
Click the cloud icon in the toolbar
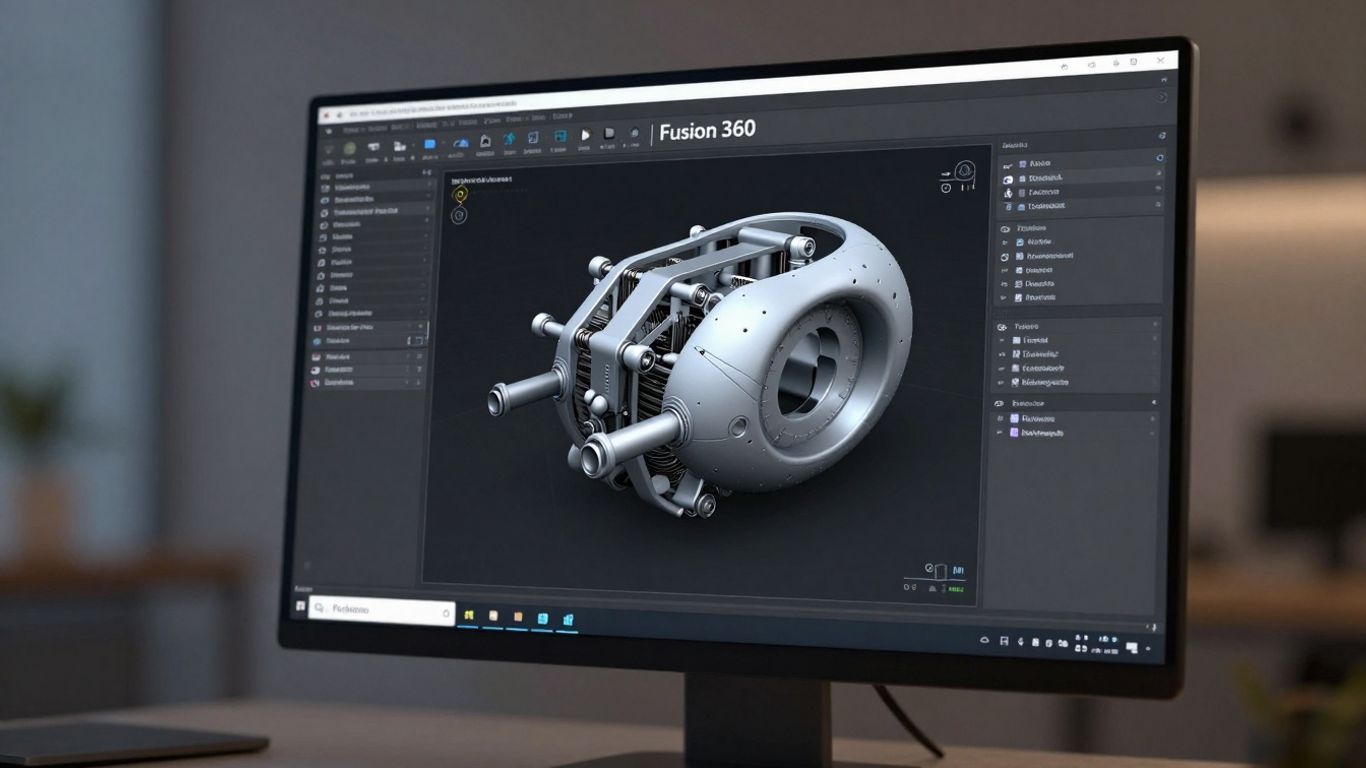tap(460, 145)
